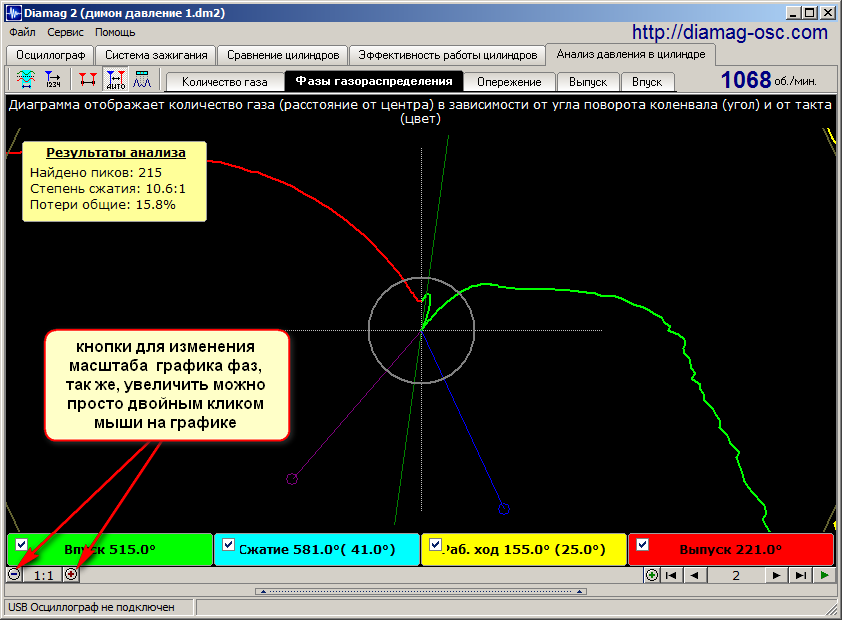
Task: Click the cylinder order 1234 marker icon
Action: [x=53, y=80]
